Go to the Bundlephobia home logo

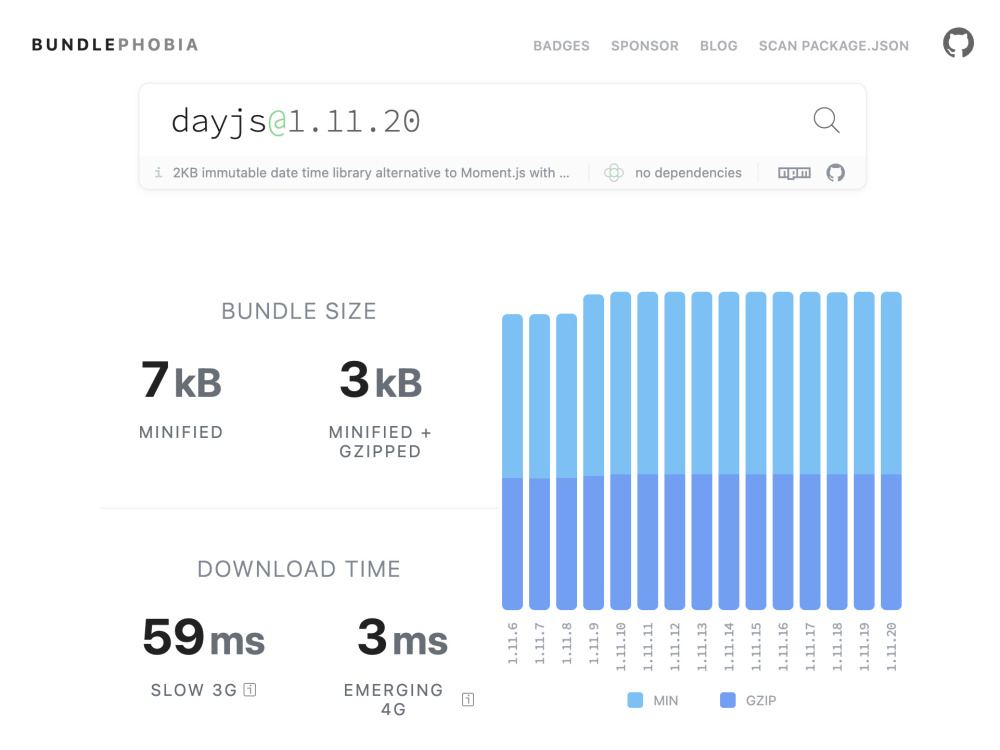(115, 45)
